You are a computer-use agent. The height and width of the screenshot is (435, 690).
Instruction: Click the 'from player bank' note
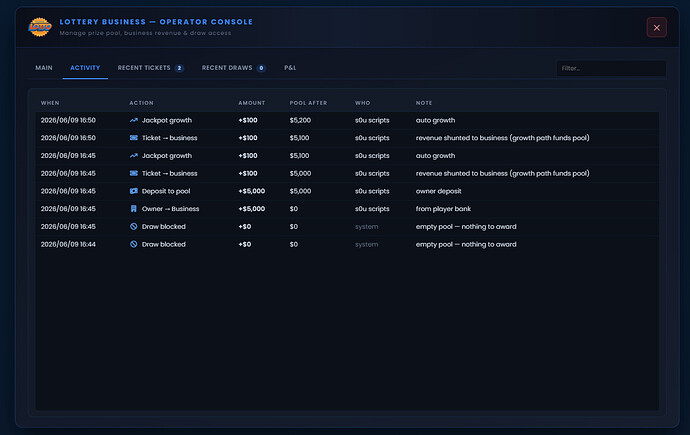coord(443,208)
